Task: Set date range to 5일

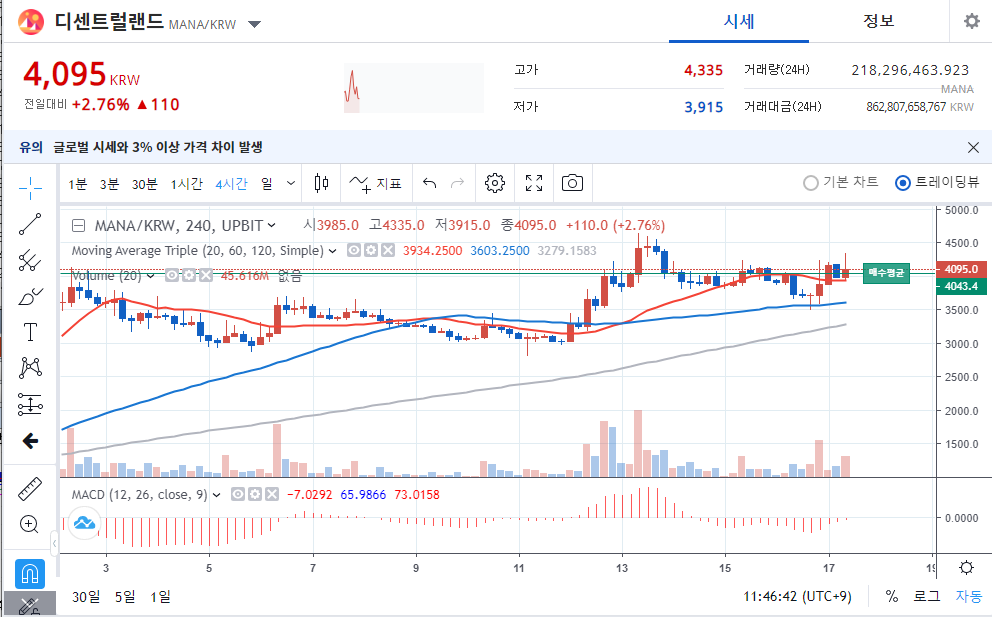Action: coord(125,597)
